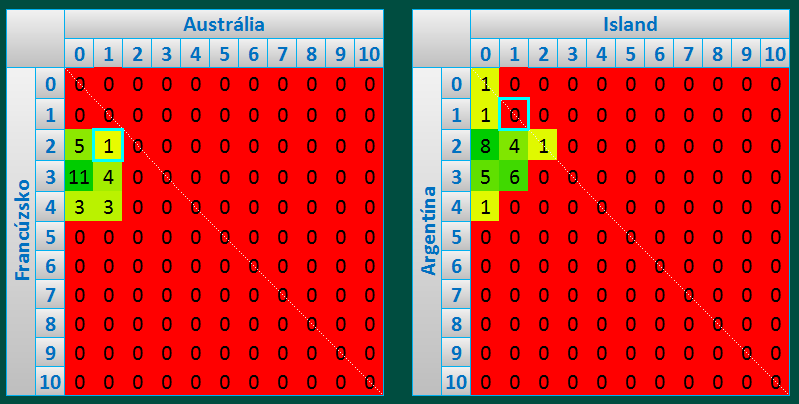Image resolution: width=799 pixels, height=404 pixels.
Task: Click row header 7 beside Francúzsko
Action: [49, 293]
